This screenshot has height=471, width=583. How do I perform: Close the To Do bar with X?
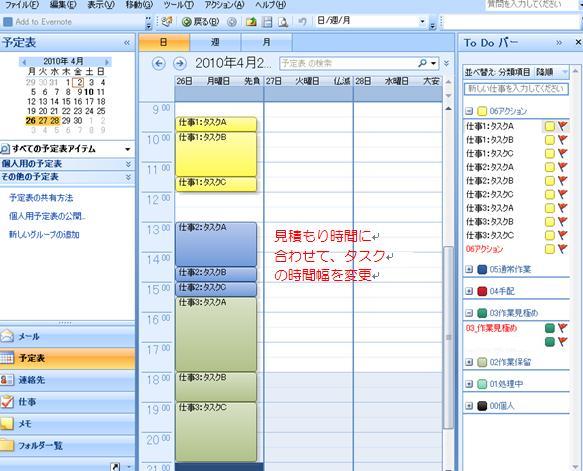(578, 42)
